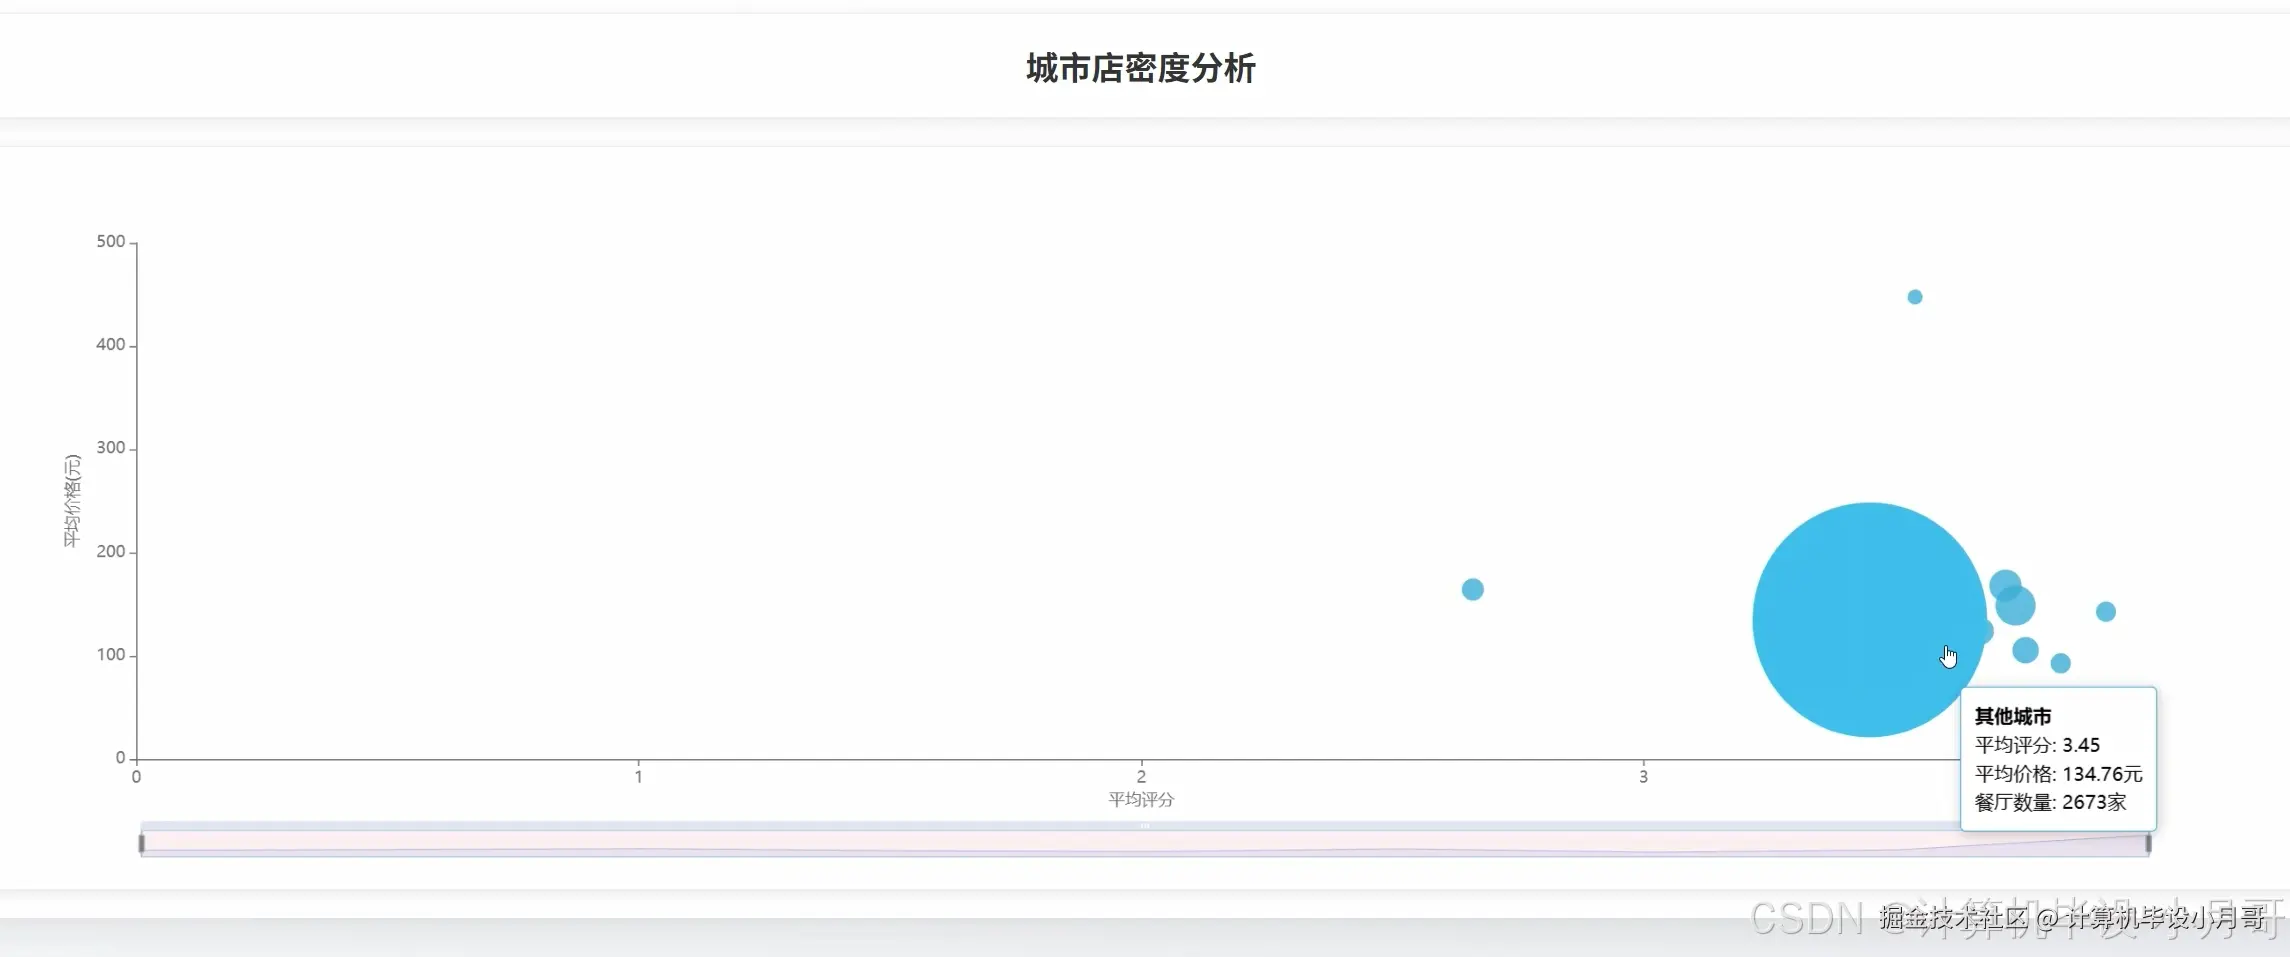Click the x-axis label 平均评分
2290x957 pixels.
tap(1141, 799)
